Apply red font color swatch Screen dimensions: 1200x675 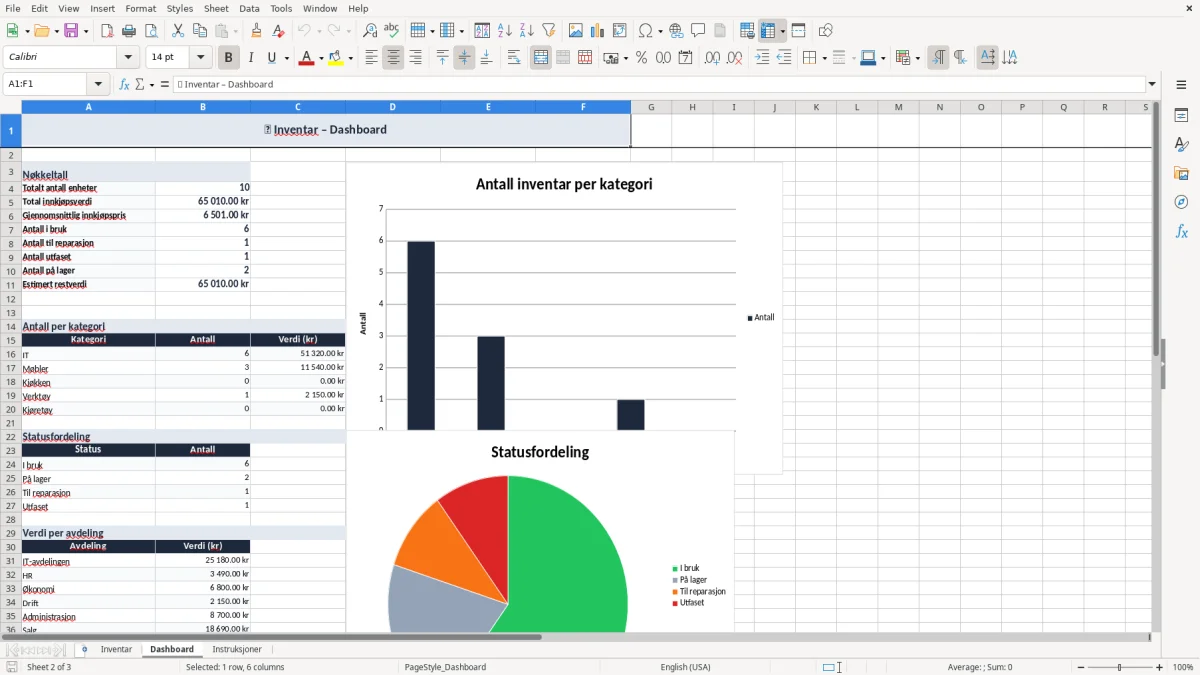pos(306,58)
